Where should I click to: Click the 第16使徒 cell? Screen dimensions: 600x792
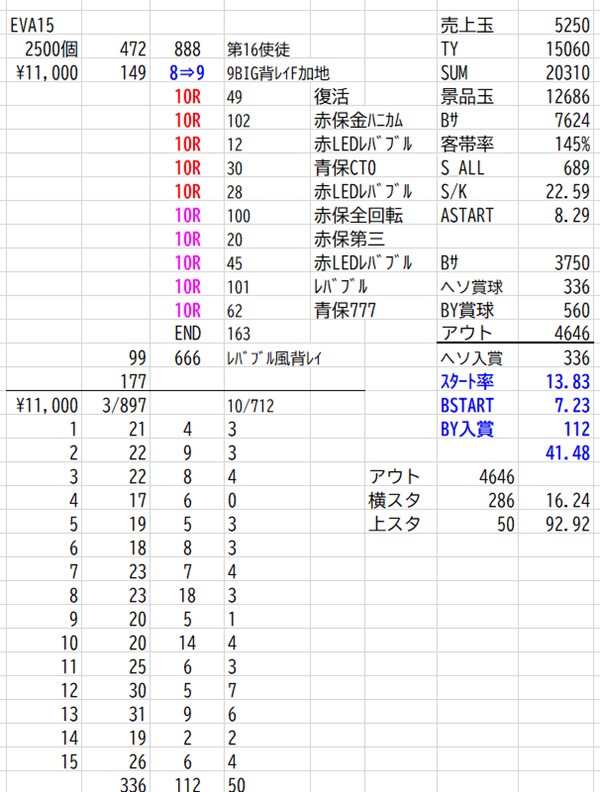(x=257, y=48)
